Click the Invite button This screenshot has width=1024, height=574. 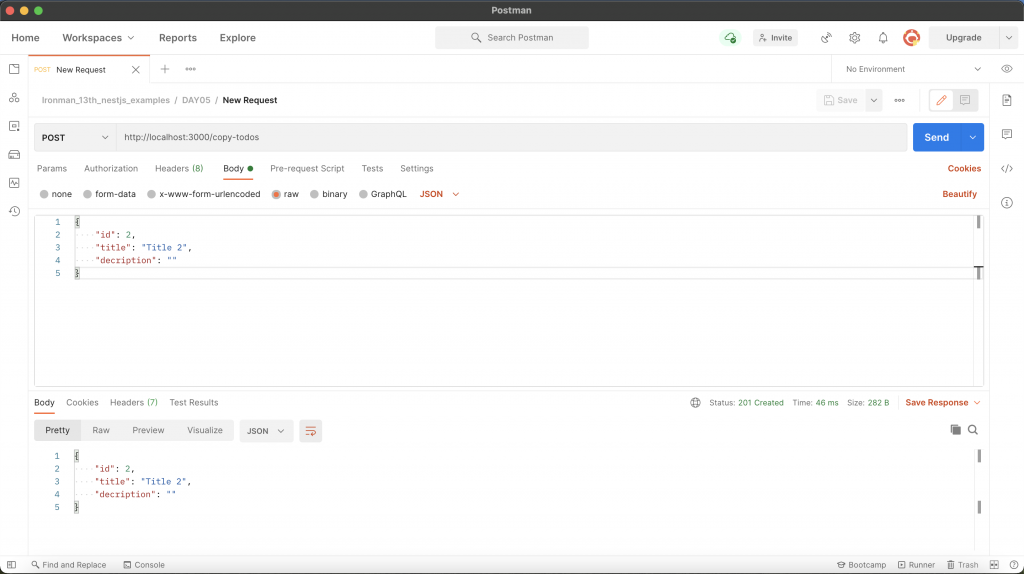775,38
